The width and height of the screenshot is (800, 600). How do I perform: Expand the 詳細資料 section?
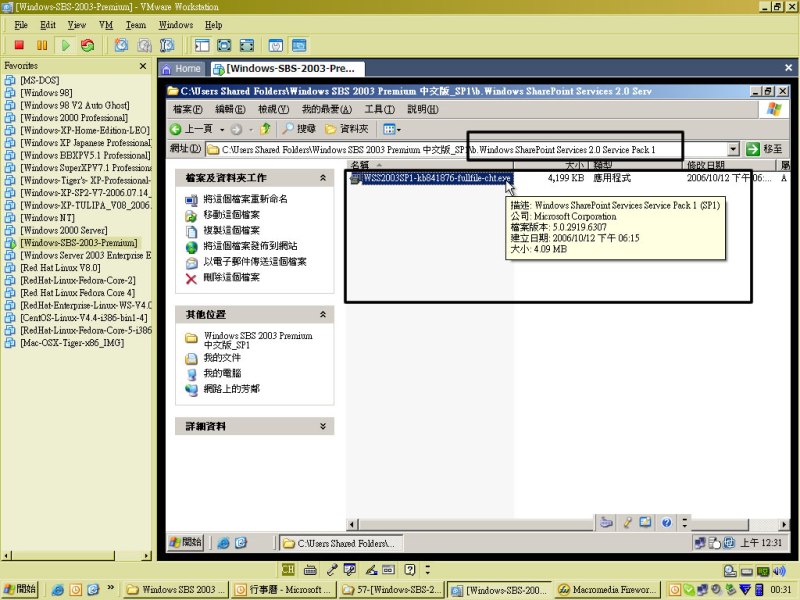(322, 426)
